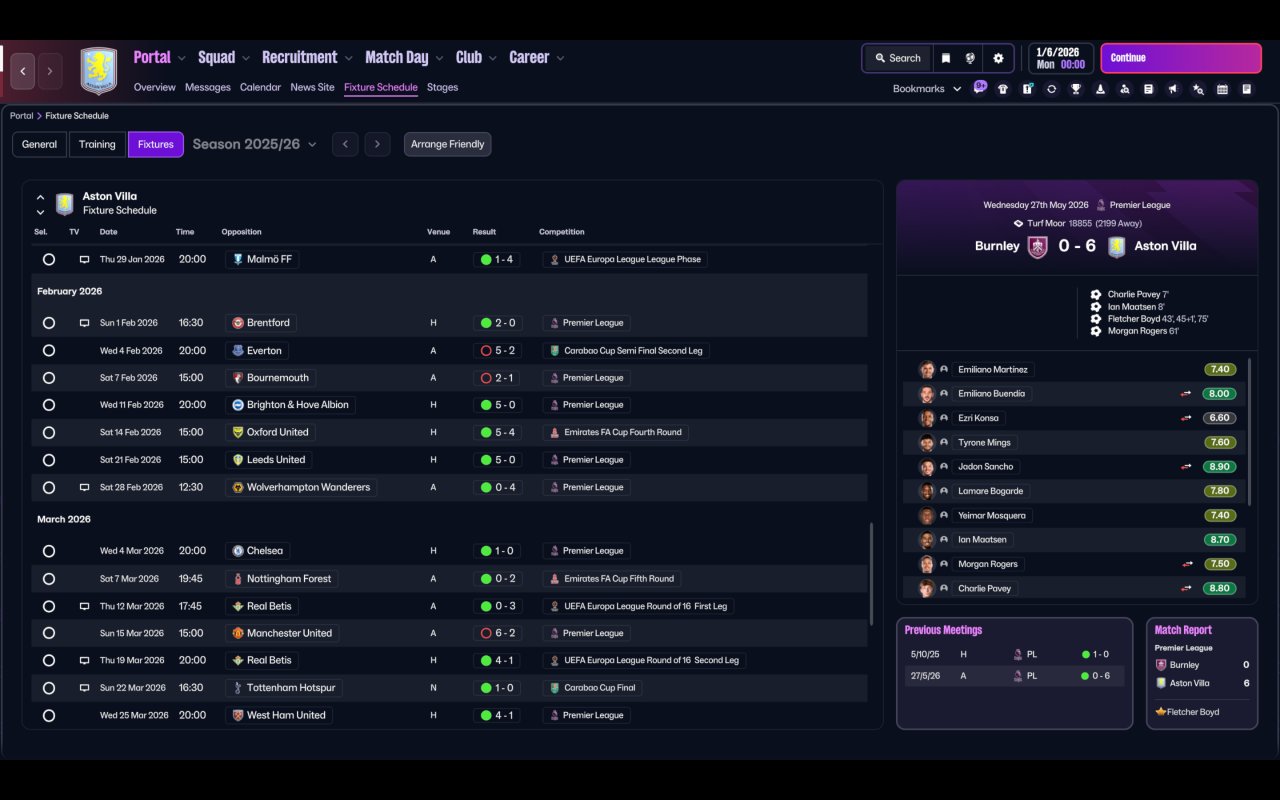The image size is (1280, 800).
Task: Expand the Career menu chevron
Action: [x=560, y=58]
